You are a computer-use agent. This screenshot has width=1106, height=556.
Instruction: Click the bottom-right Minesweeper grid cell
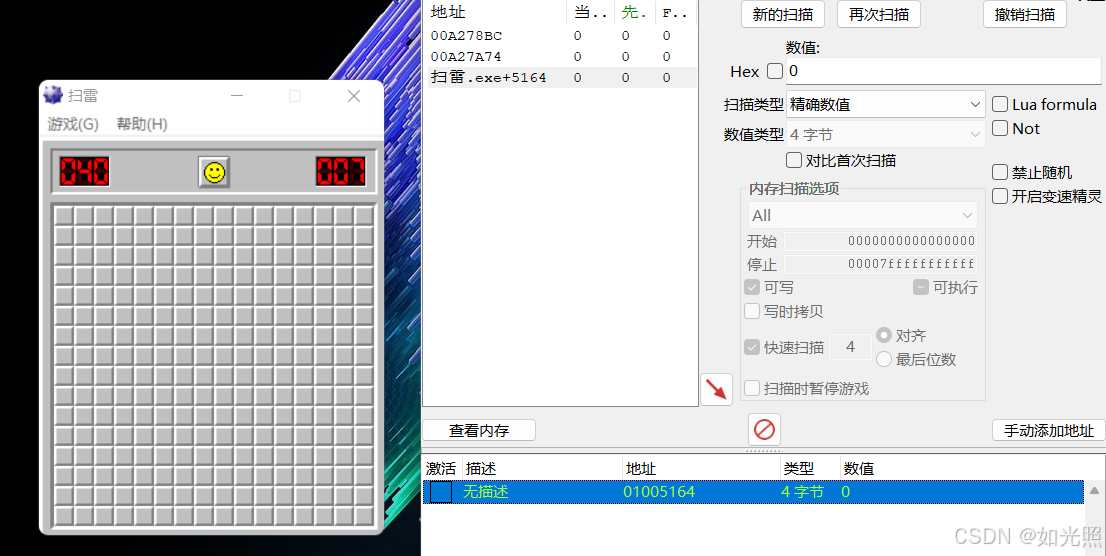364,516
